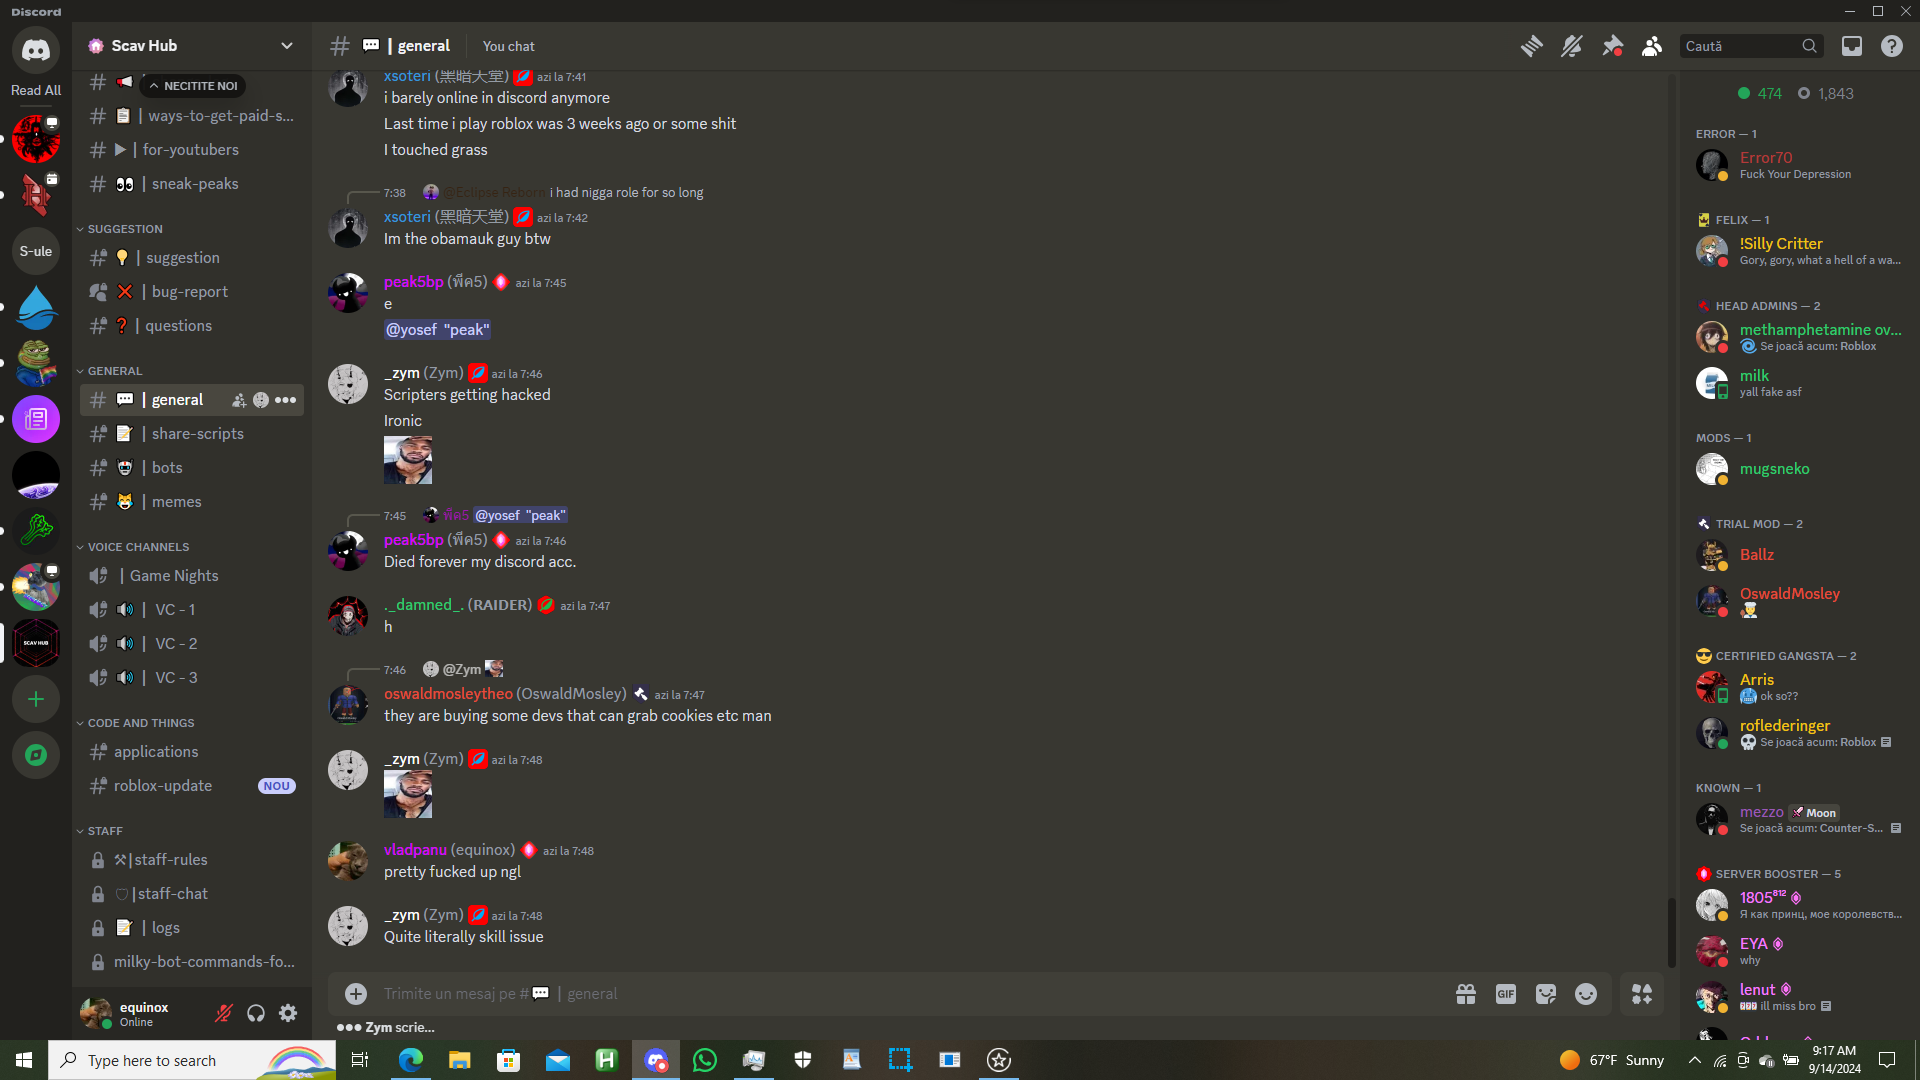The image size is (1920, 1080).
Task: Open the sticker picker
Action: [1546, 994]
